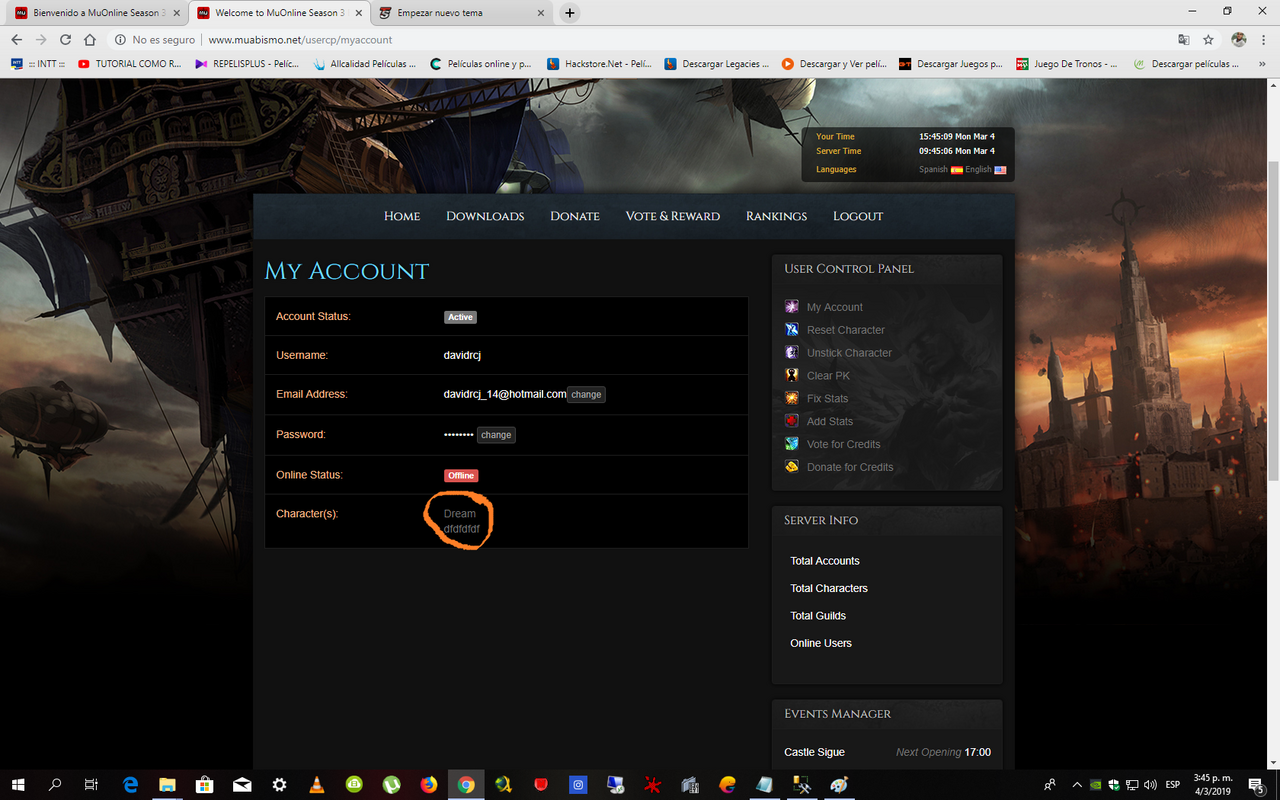The image size is (1280, 800).
Task: Go back with the browser back arrow
Action: point(16,40)
